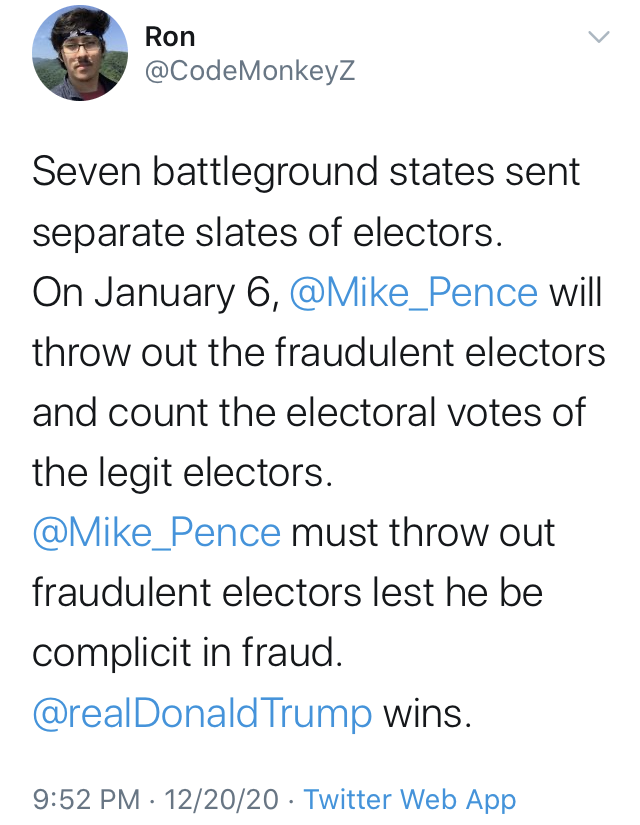This screenshot has width=640, height=825.
Task: Open Ron's profile picture avatar
Action: click(x=79, y=53)
